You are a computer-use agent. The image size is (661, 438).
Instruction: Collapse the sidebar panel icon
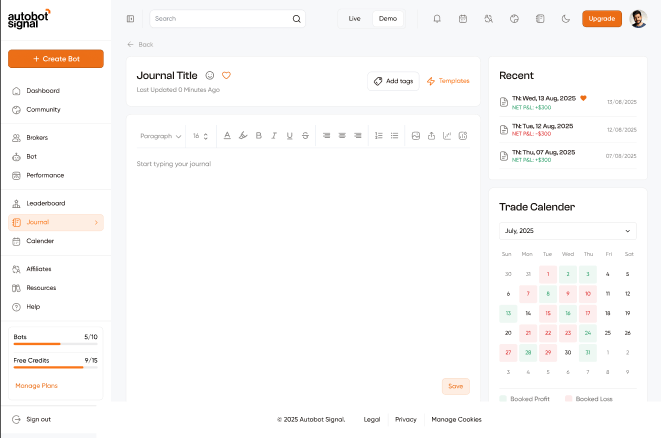[x=130, y=19]
